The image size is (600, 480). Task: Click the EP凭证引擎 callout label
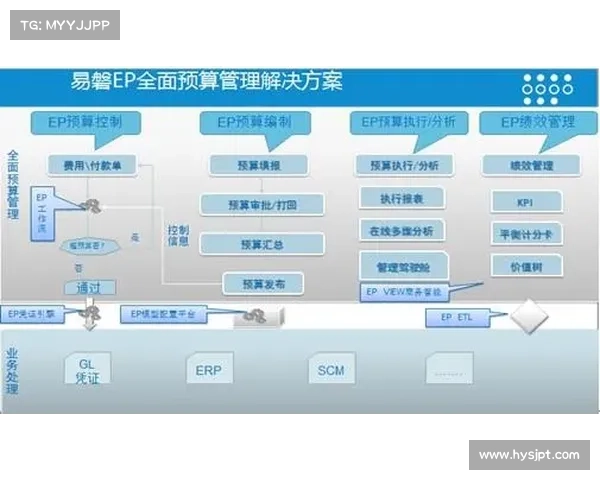pyautogui.click(x=32, y=314)
